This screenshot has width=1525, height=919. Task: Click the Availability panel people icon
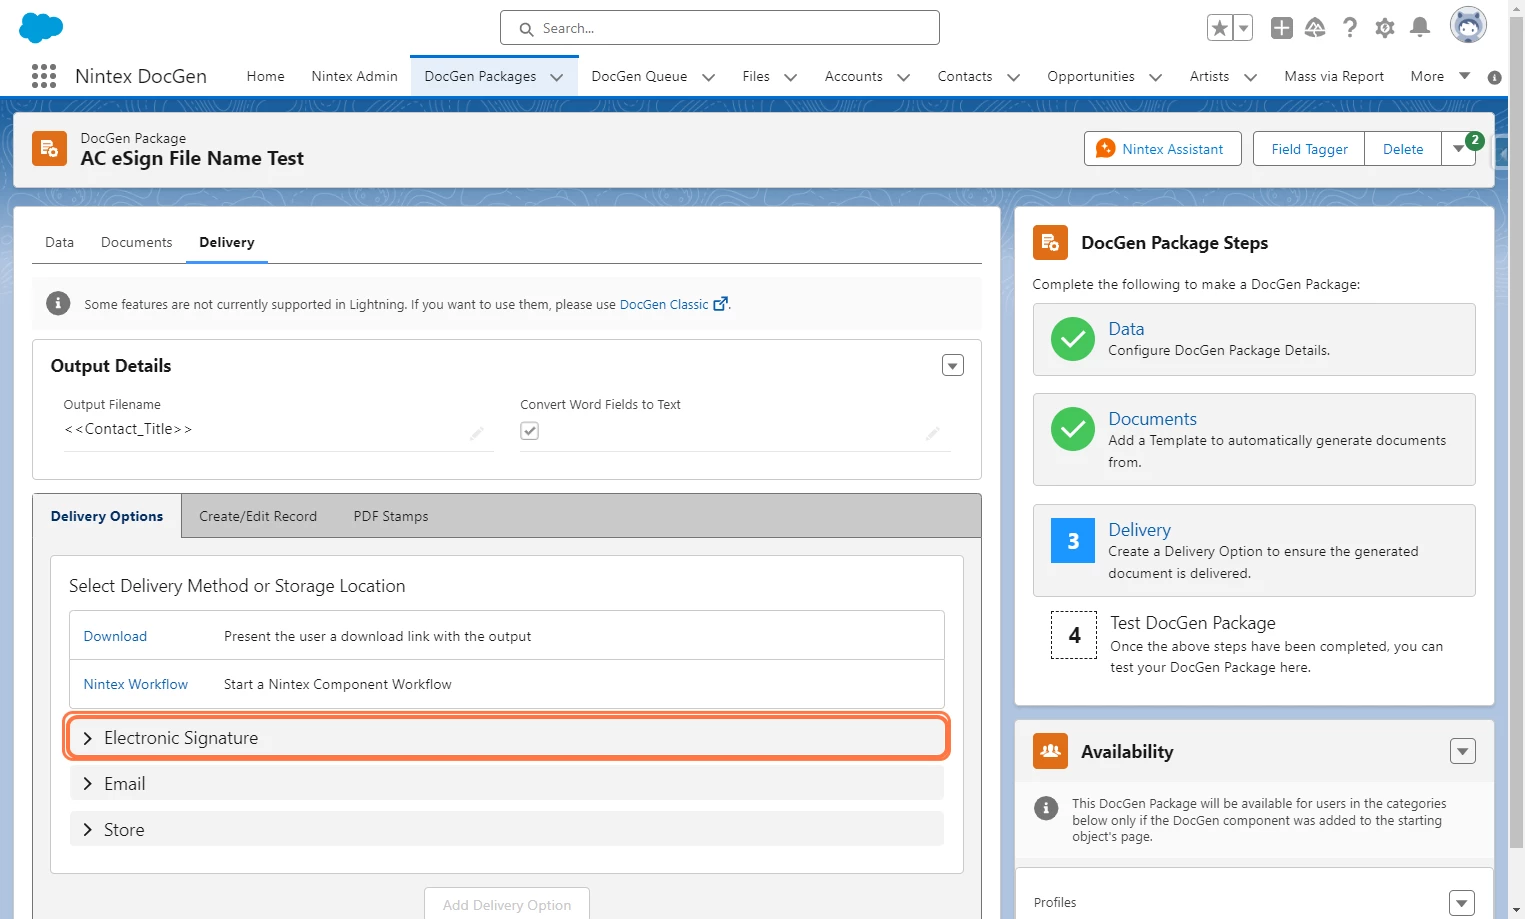pos(1050,751)
